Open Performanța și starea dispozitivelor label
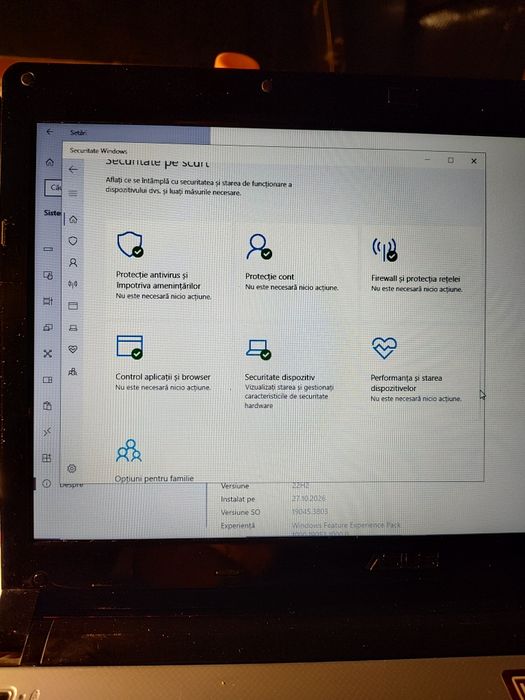The width and height of the screenshot is (525, 700). 406,383
